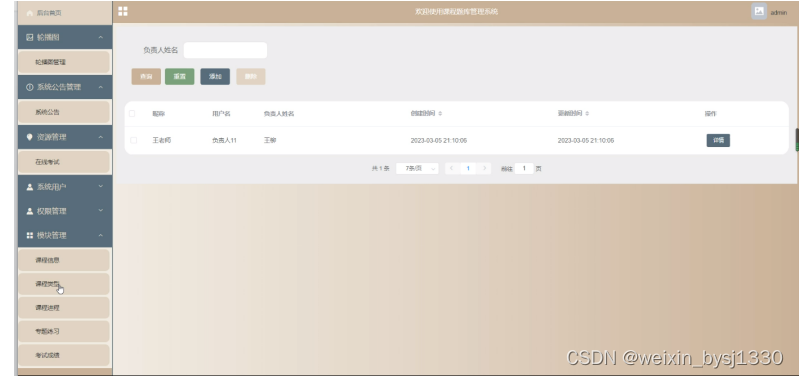The height and width of the screenshot is (378, 799).
Task: Go to next page arrow in pagination
Action: pyautogui.click(x=484, y=168)
